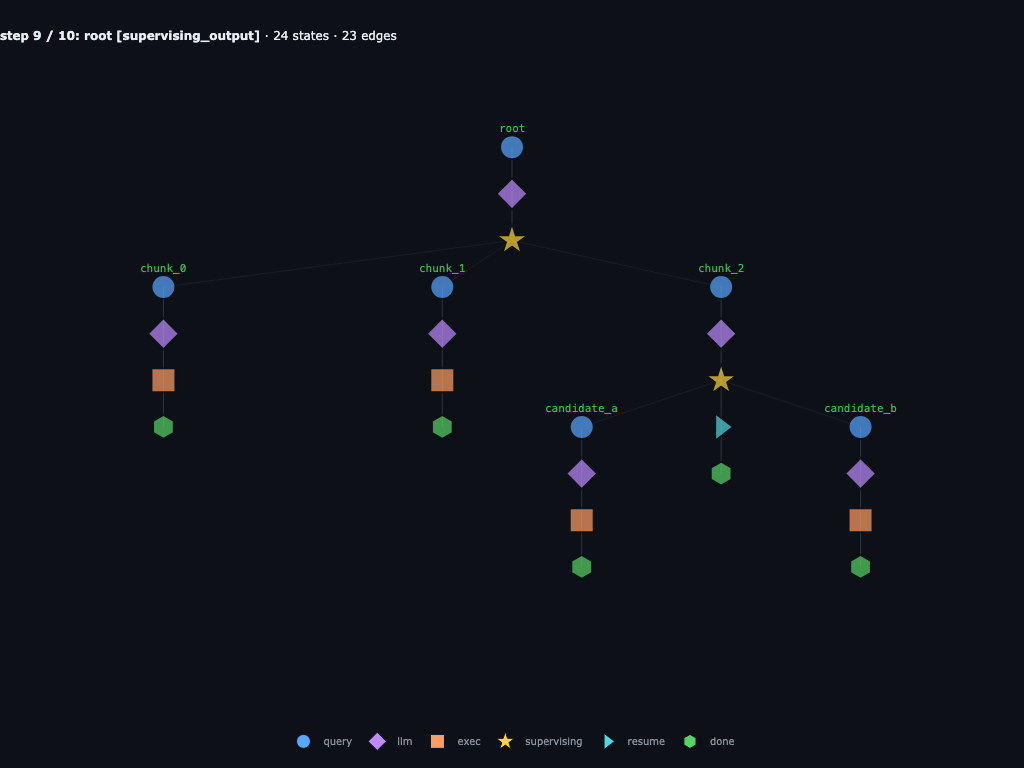Toggle the llm legend entry
This screenshot has width=1024, height=768.
click(391, 741)
